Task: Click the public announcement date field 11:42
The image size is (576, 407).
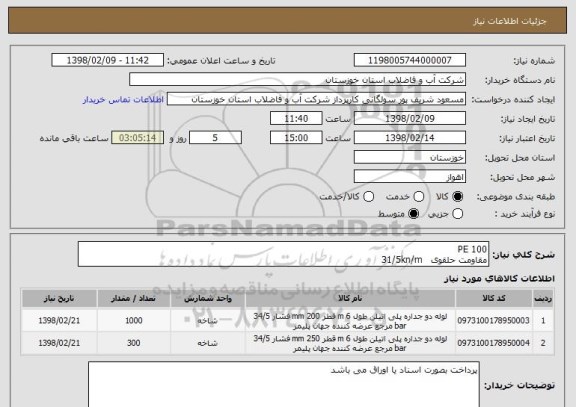Action: pyautogui.click(x=108, y=60)
